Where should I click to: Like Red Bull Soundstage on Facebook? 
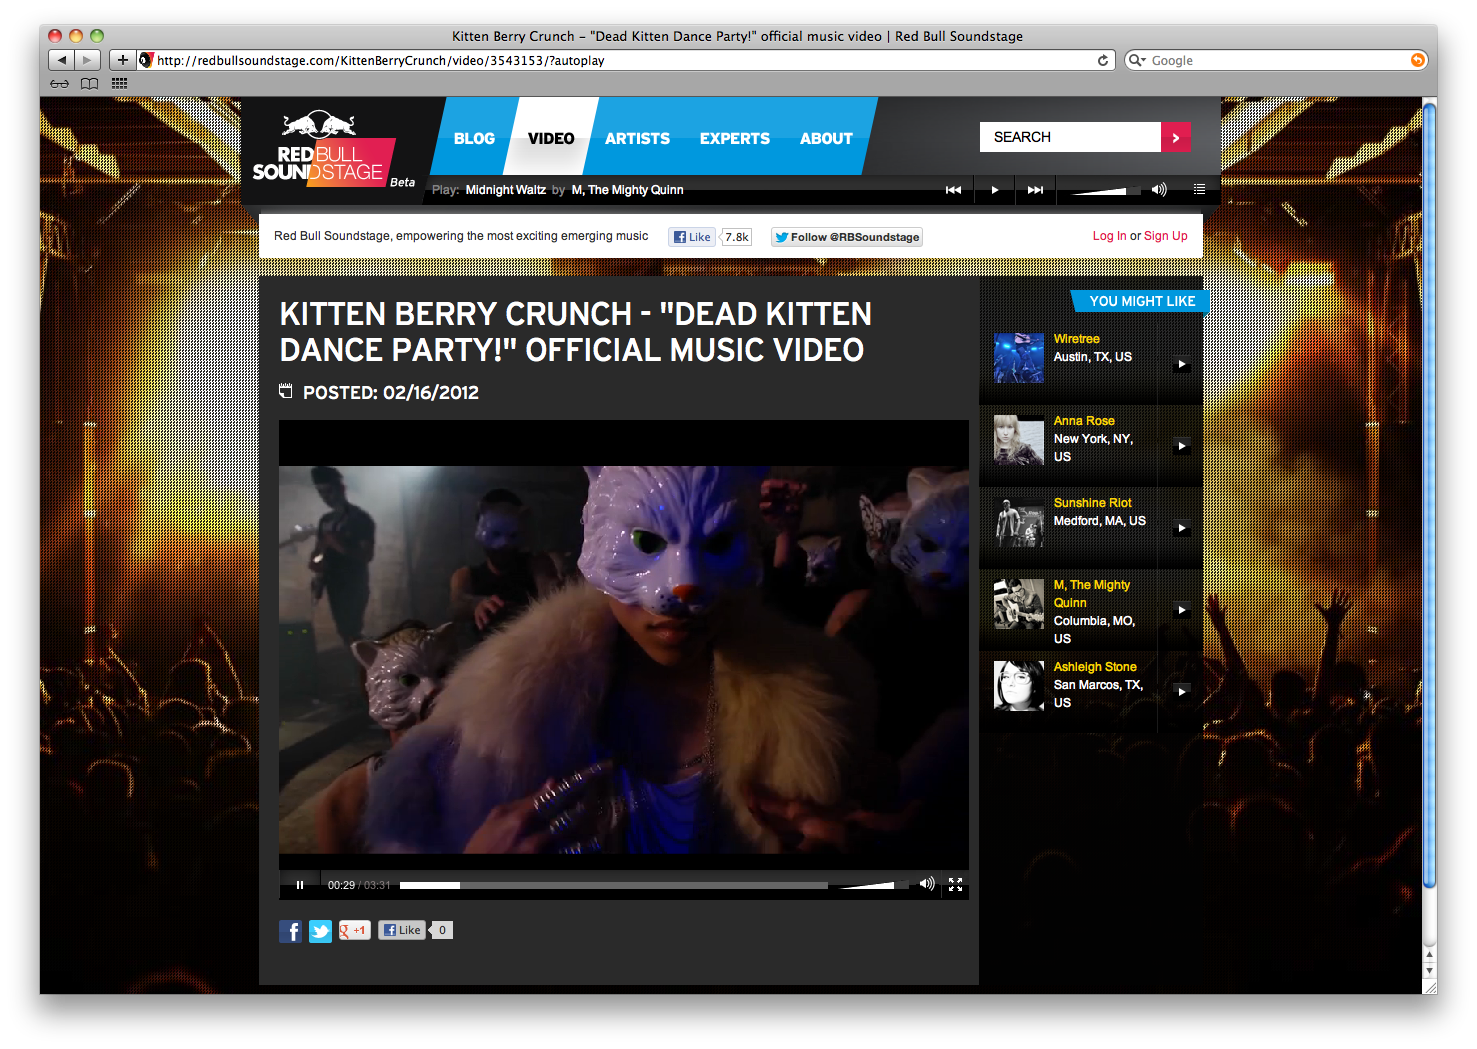(x=691, y=237)
